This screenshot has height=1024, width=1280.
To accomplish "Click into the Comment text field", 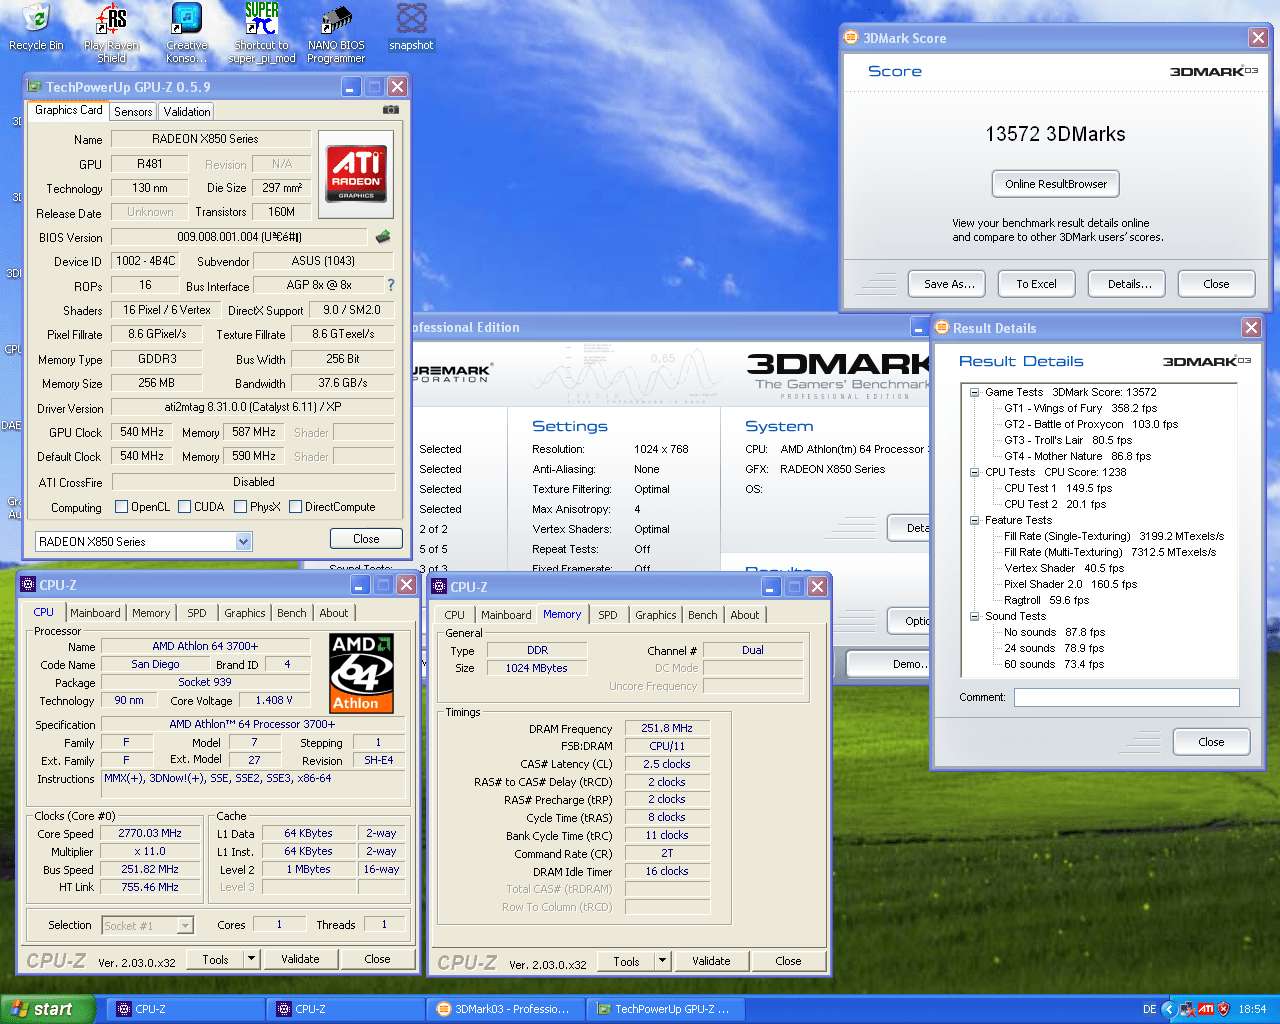I will click(1126, 697).
